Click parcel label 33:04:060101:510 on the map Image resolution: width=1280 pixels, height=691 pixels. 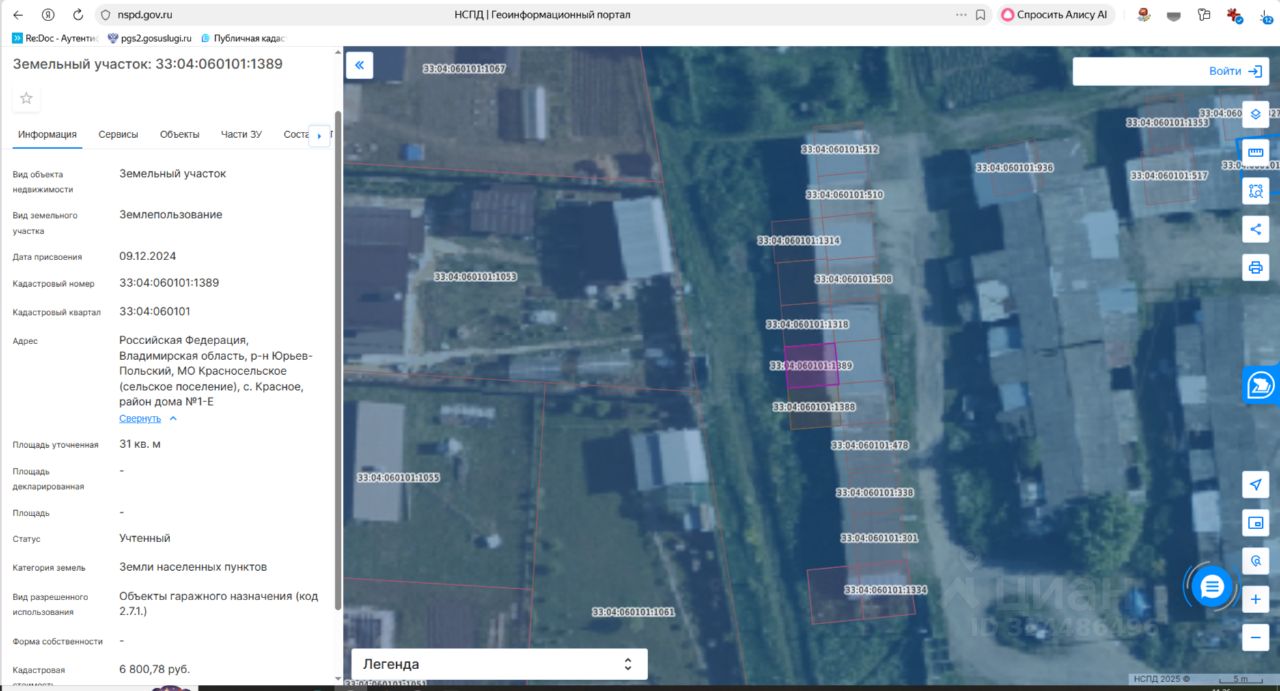pos(845,195)
